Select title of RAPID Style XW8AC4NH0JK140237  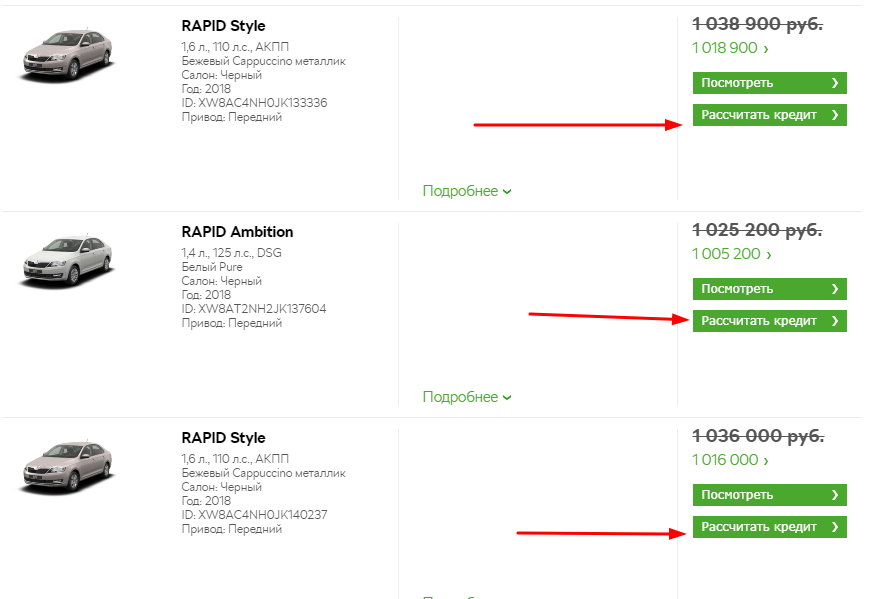(x=223, y=438)
